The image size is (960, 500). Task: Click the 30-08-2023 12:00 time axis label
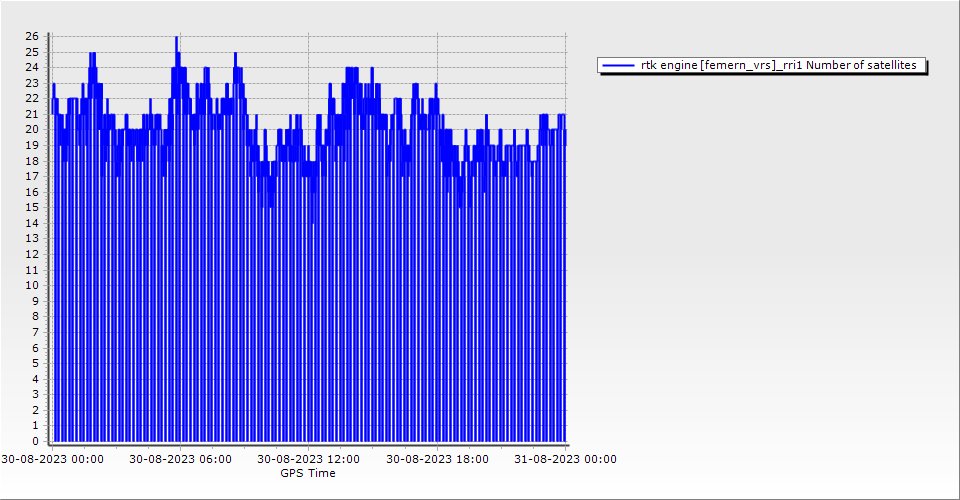pyautogui.click(x=308, y=459)
